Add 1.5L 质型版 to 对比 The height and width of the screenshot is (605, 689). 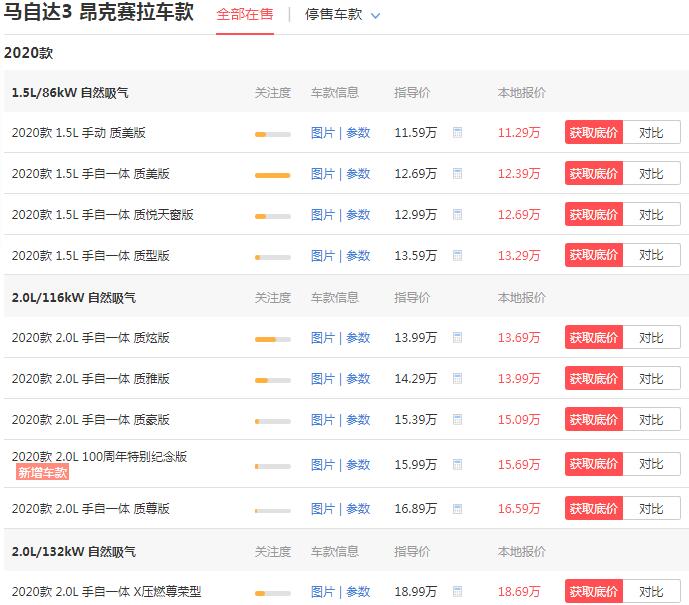click(x=652, y=255)
